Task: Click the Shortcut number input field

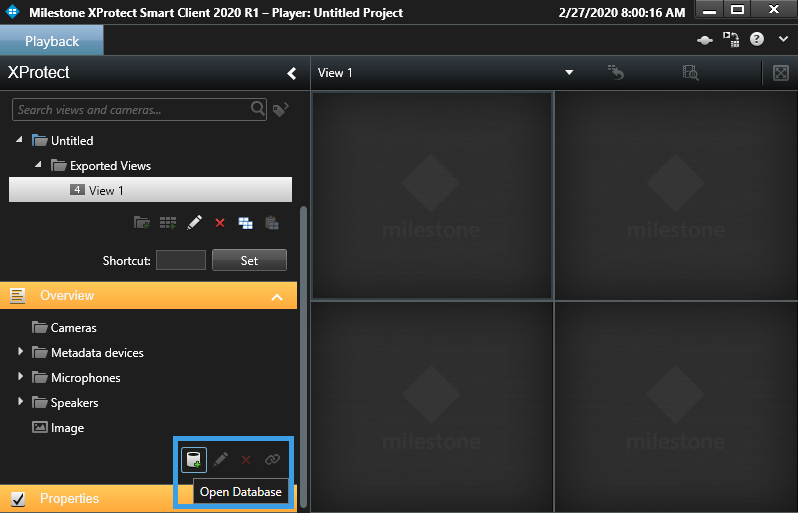Action: point(181,260)
